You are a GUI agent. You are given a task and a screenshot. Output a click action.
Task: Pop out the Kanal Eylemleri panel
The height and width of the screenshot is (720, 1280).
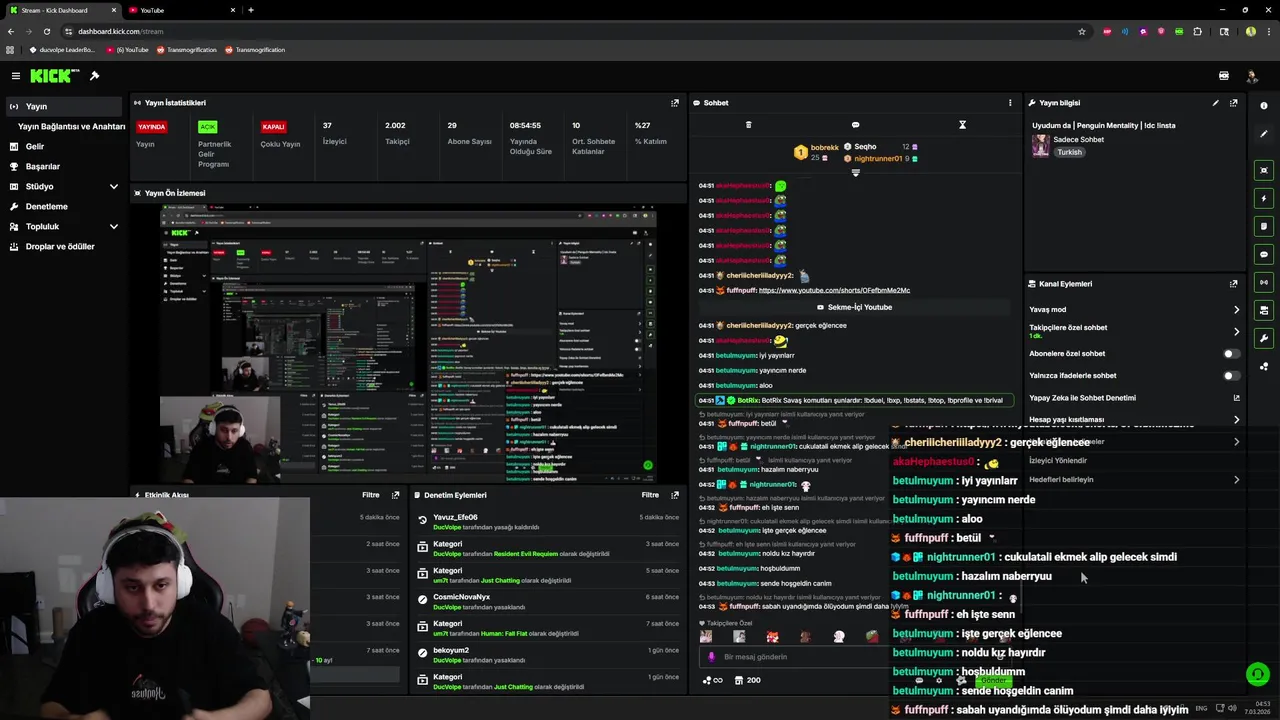[x=1234, y=284]
